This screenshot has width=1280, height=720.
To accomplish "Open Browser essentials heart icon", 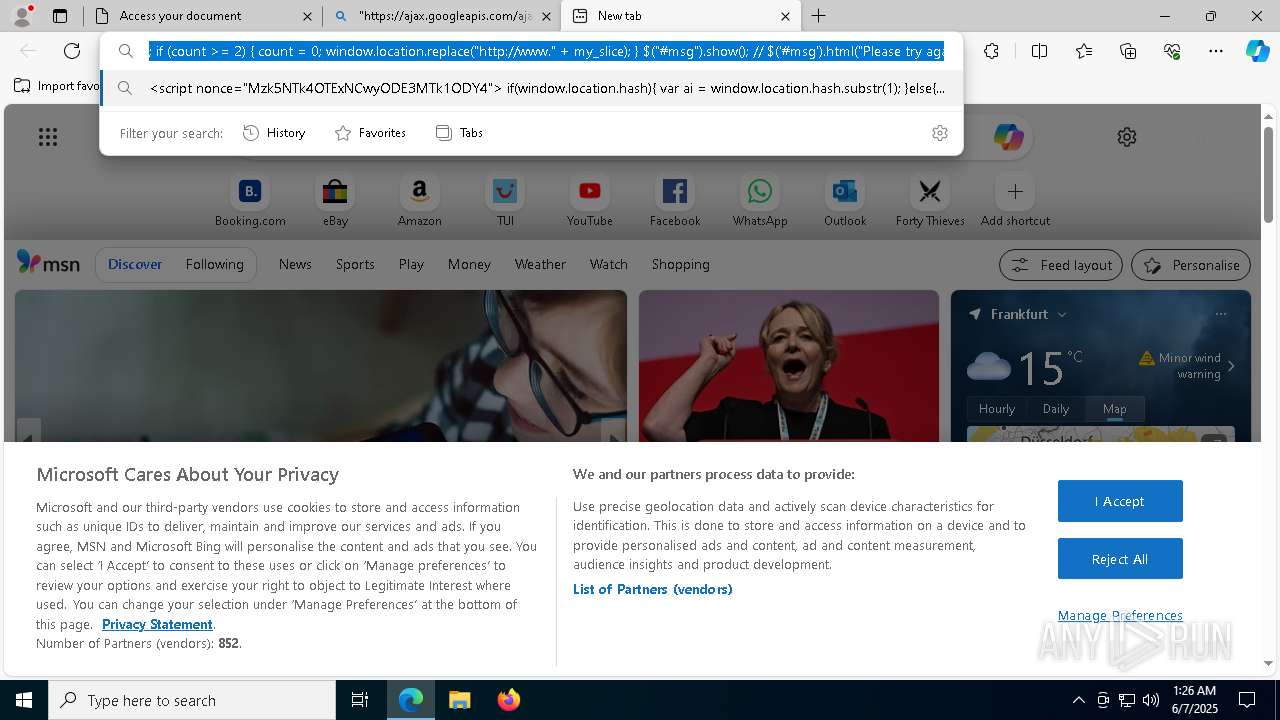I will [1172, 51].
